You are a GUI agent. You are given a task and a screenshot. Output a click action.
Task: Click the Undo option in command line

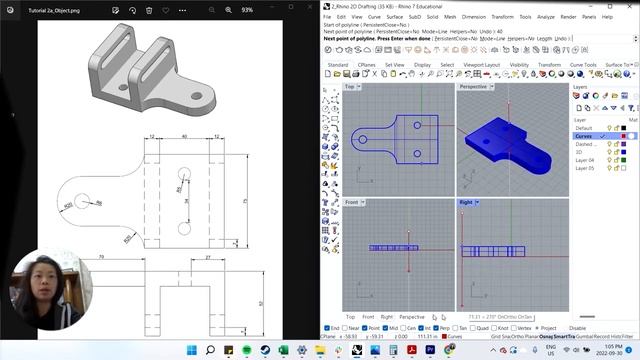pyautogui.click(x=560, y=38)
